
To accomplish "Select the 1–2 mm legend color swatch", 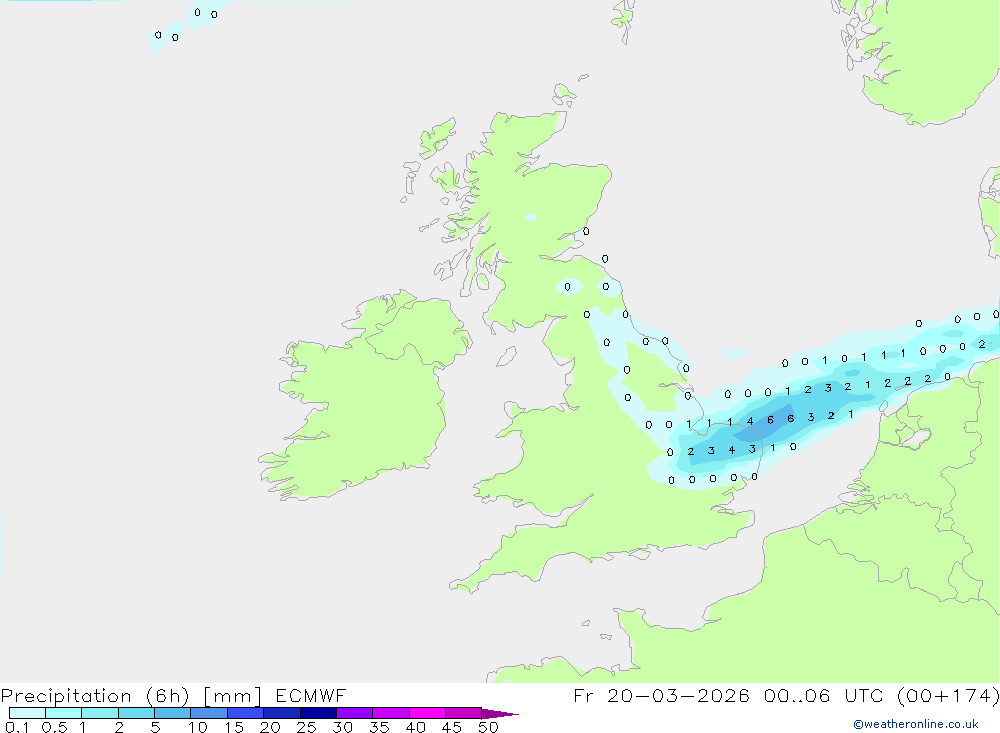I will coord(100,713).
